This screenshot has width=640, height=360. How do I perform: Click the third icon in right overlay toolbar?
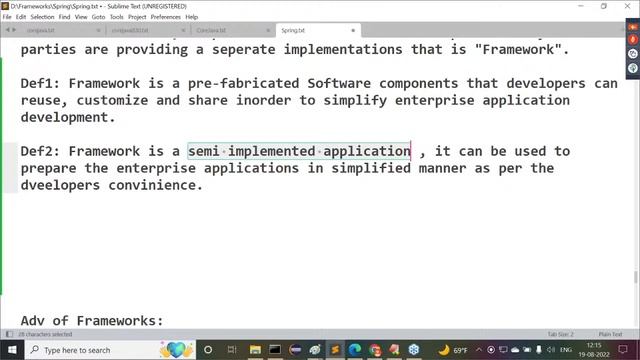point(633,53)
